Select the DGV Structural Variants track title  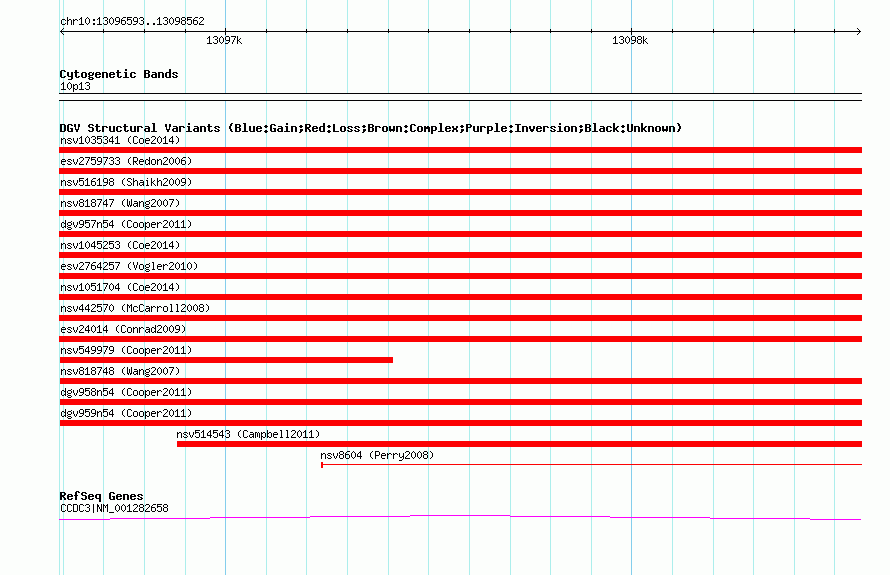click(370, 128)
